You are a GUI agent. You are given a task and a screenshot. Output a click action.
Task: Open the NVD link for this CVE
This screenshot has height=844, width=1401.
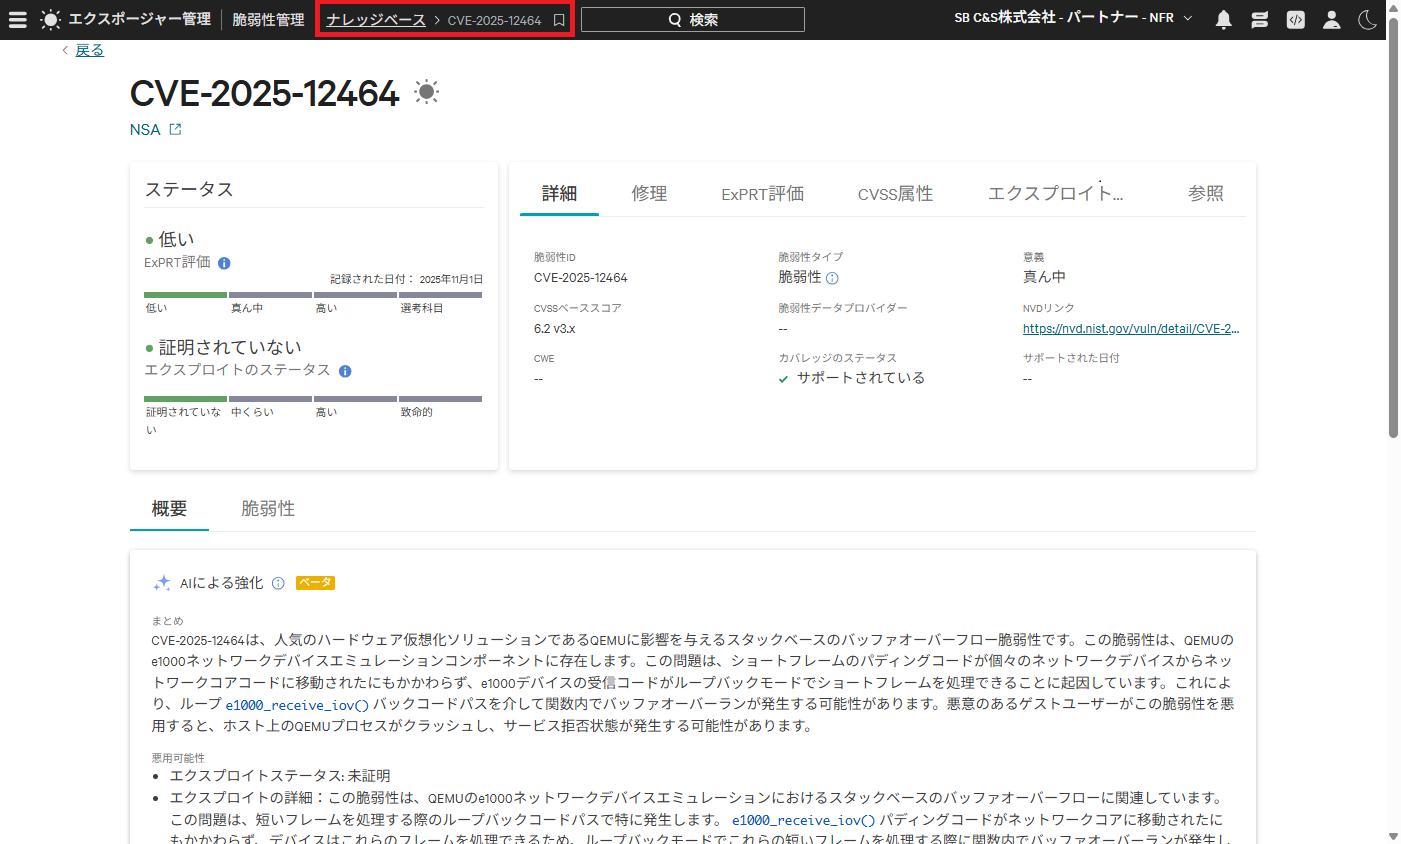(1130, 328)
